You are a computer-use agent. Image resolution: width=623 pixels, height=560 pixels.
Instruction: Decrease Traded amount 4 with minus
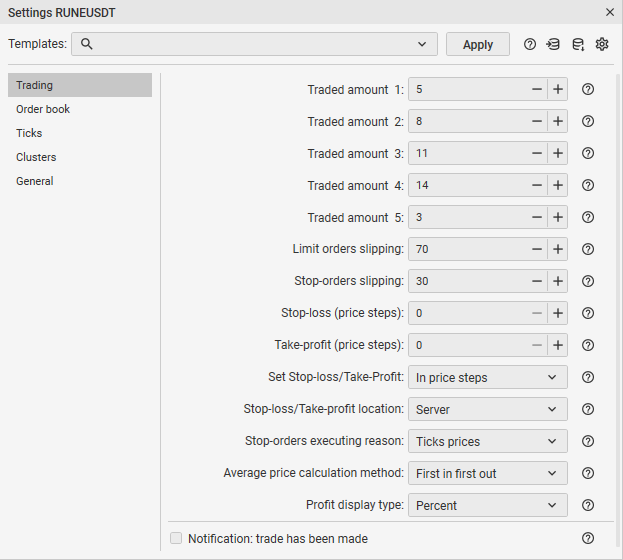[x=537, y=185]
